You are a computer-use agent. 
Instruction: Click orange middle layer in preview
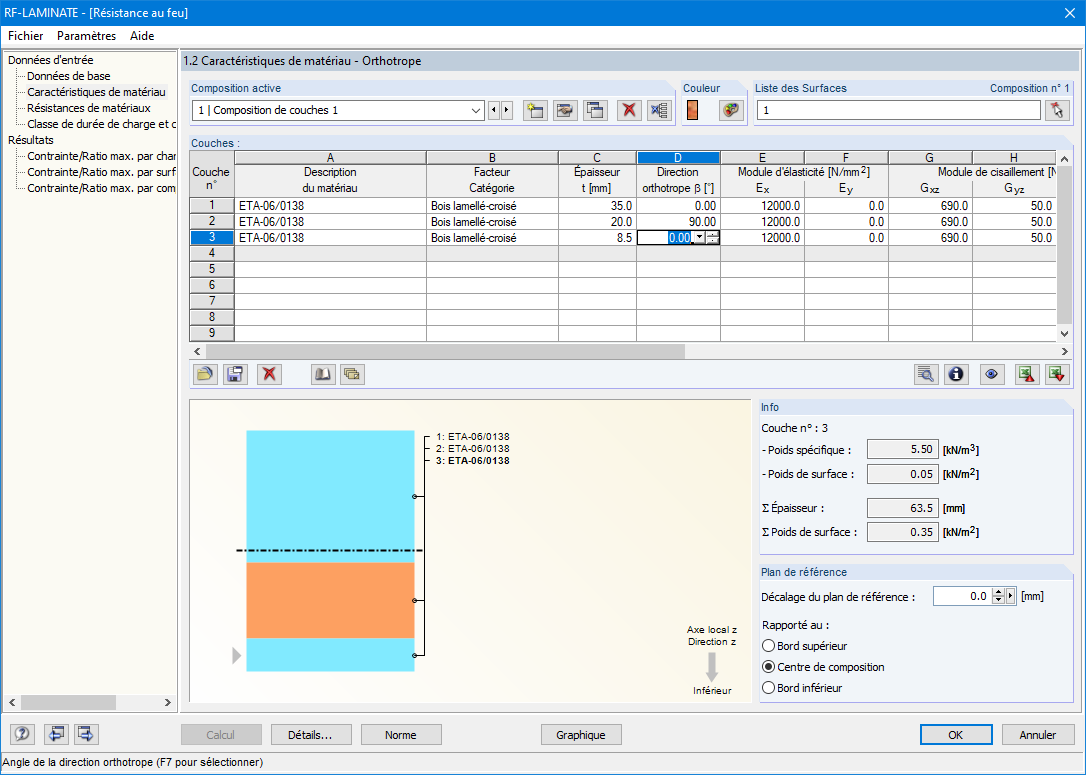(x=330, y=600)
